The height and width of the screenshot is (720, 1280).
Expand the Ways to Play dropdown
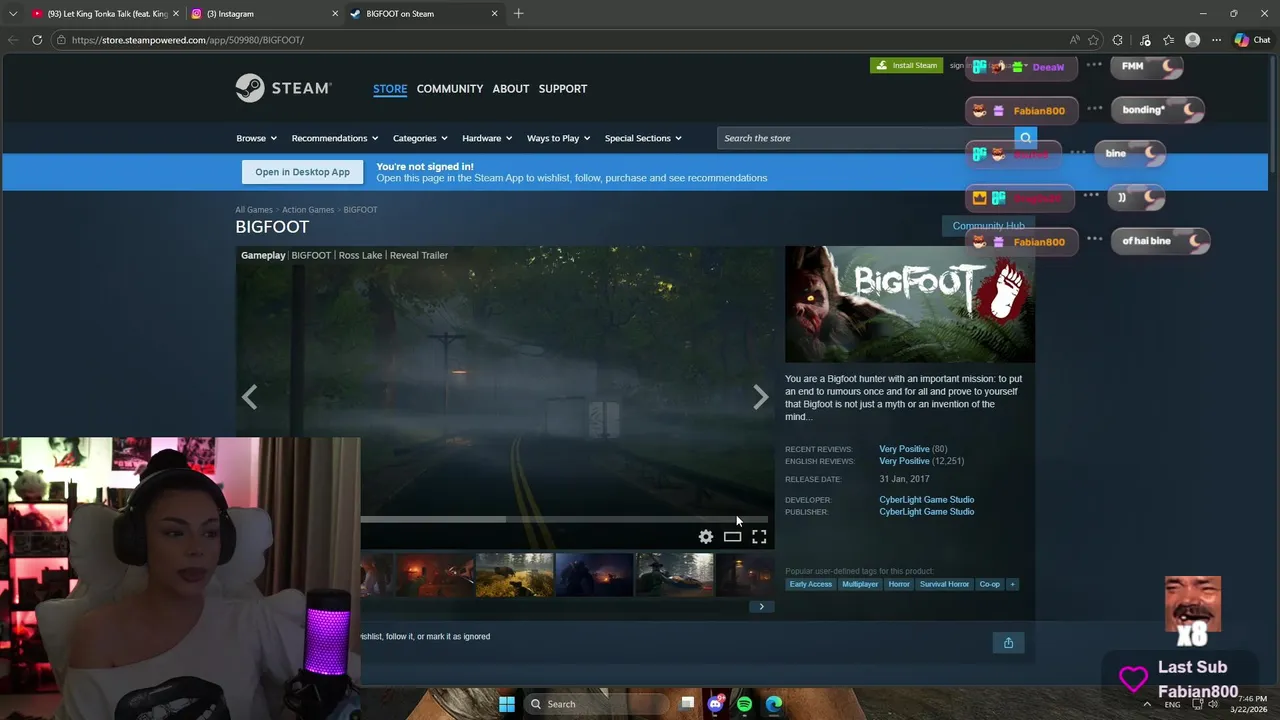(x=558, y=138)
